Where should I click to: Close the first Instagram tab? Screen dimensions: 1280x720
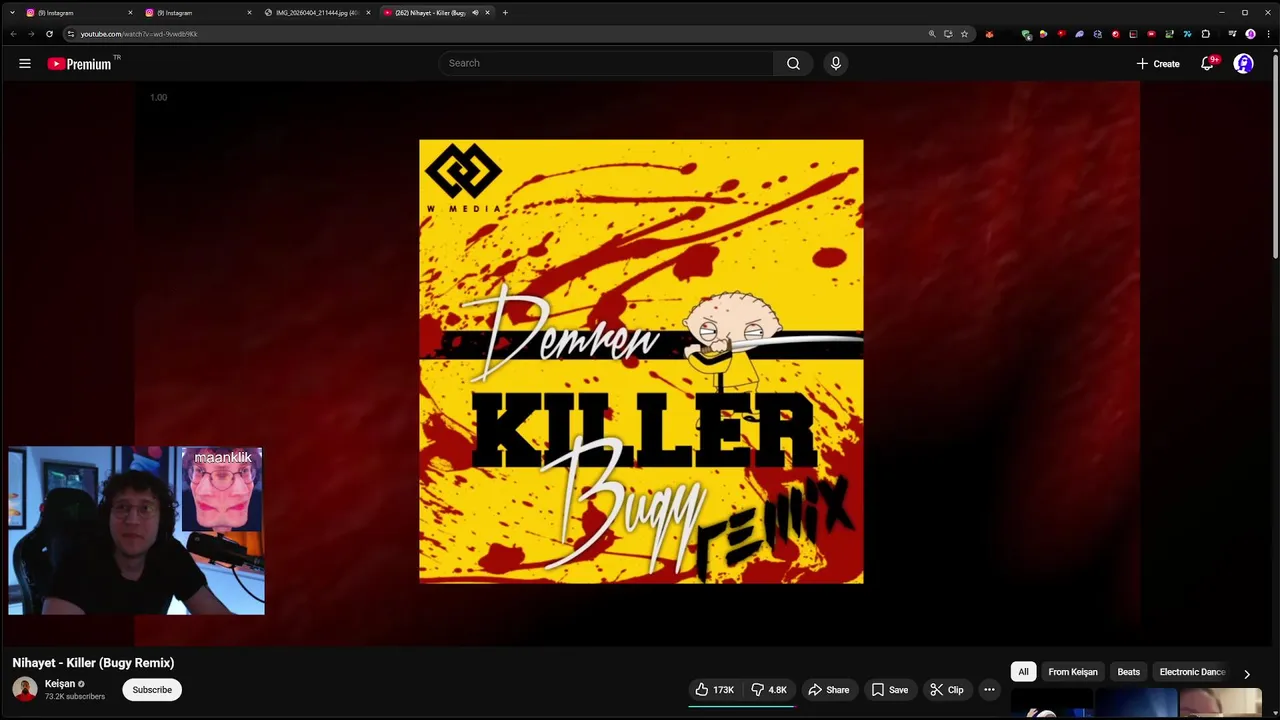pos(130,12)
